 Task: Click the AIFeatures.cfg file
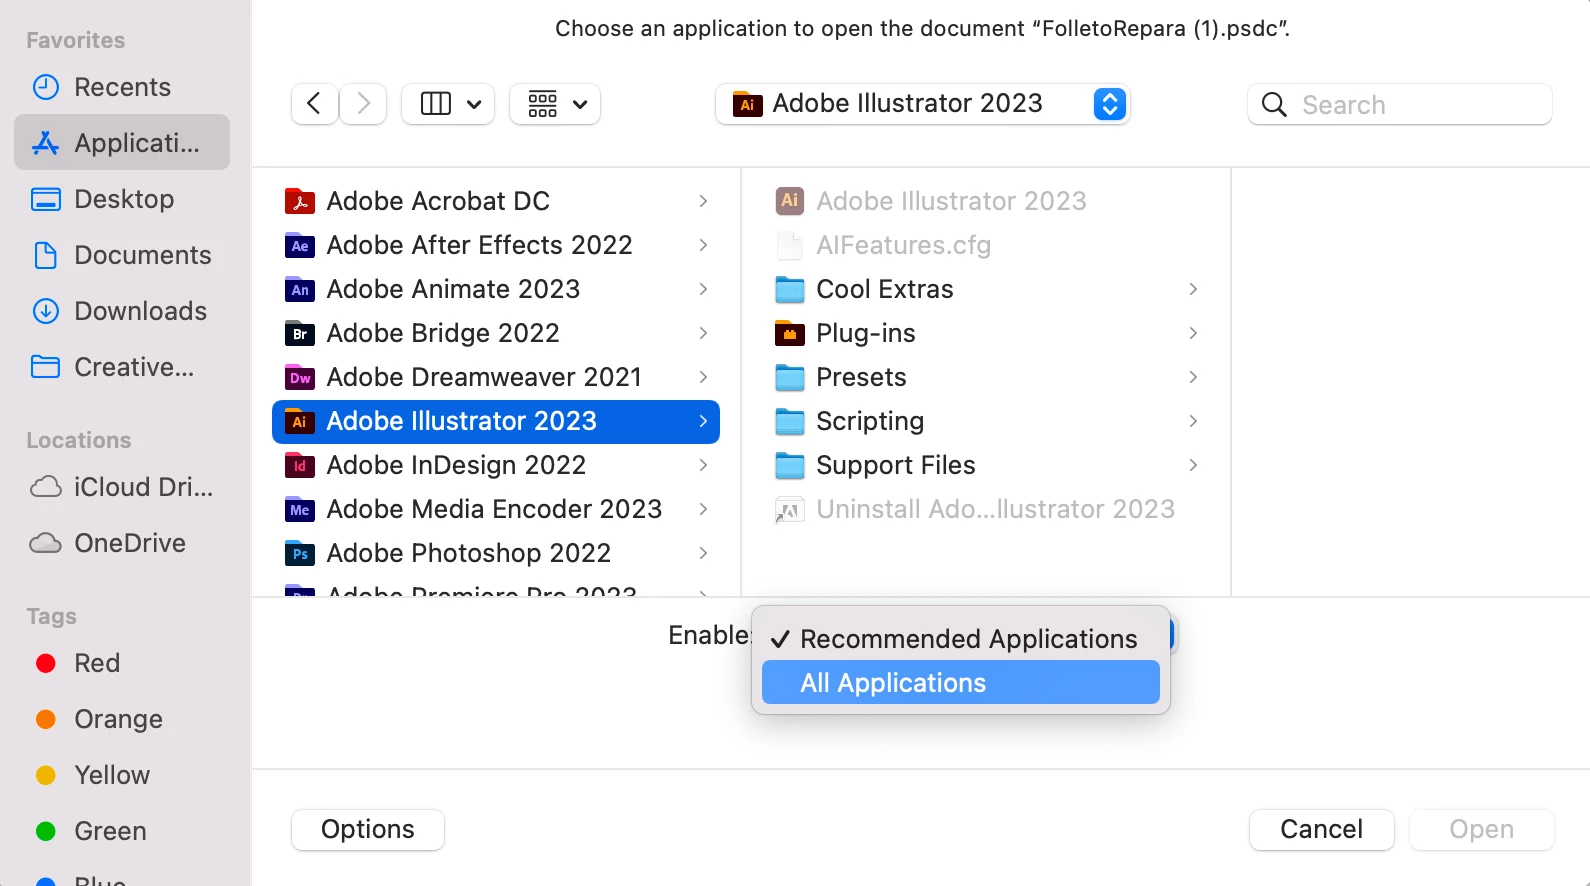(x=986, y=245)
